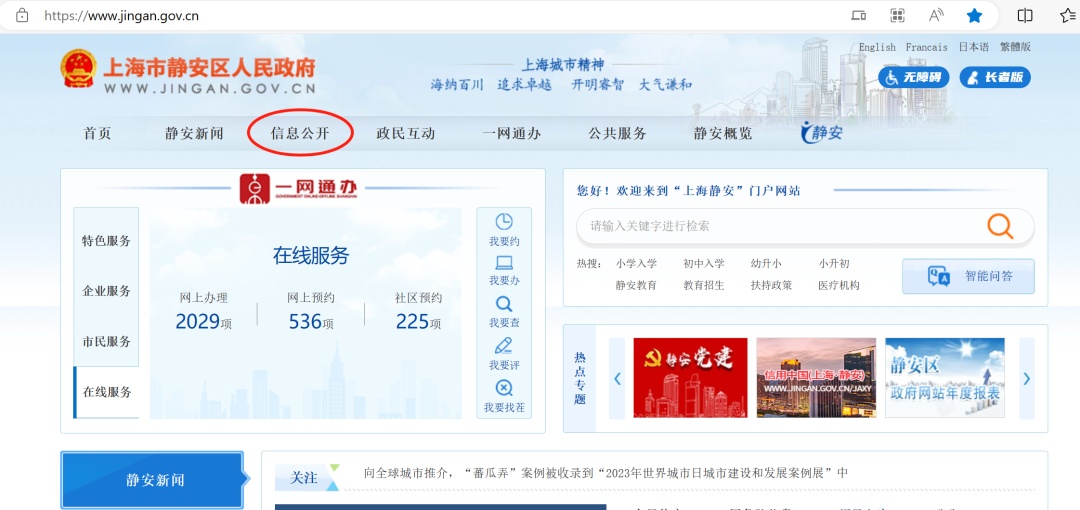Click the blue 静安新闻 section button

[x=152, y=480]
